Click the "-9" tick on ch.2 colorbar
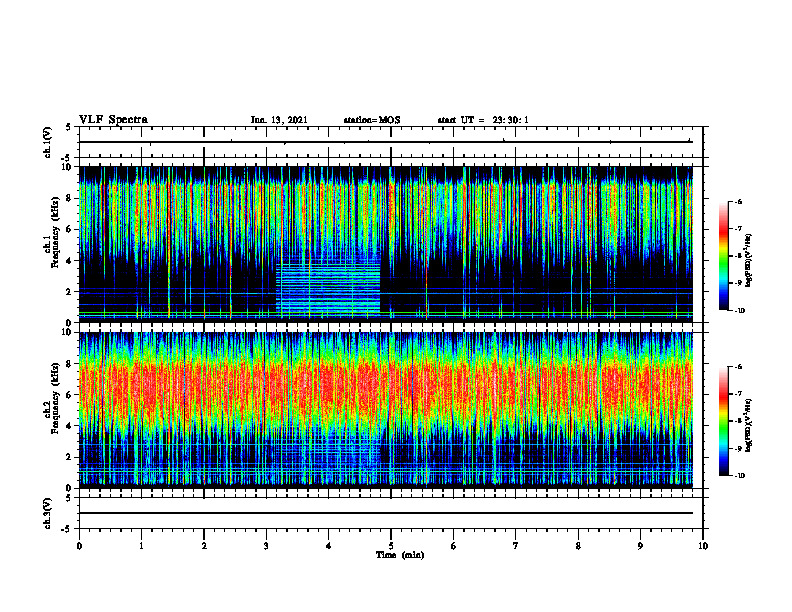This screenshot has width=792, height=612. point(738,448)
